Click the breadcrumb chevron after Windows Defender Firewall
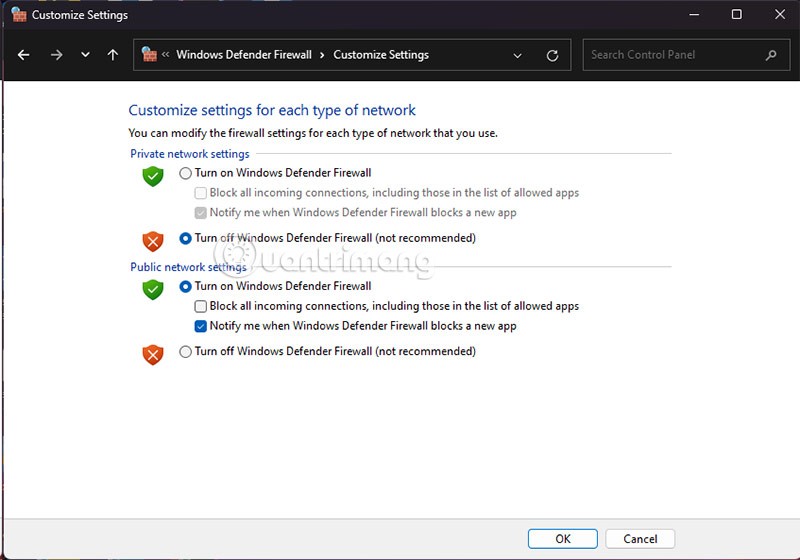 pyautogui.click(x=322, y=55)
